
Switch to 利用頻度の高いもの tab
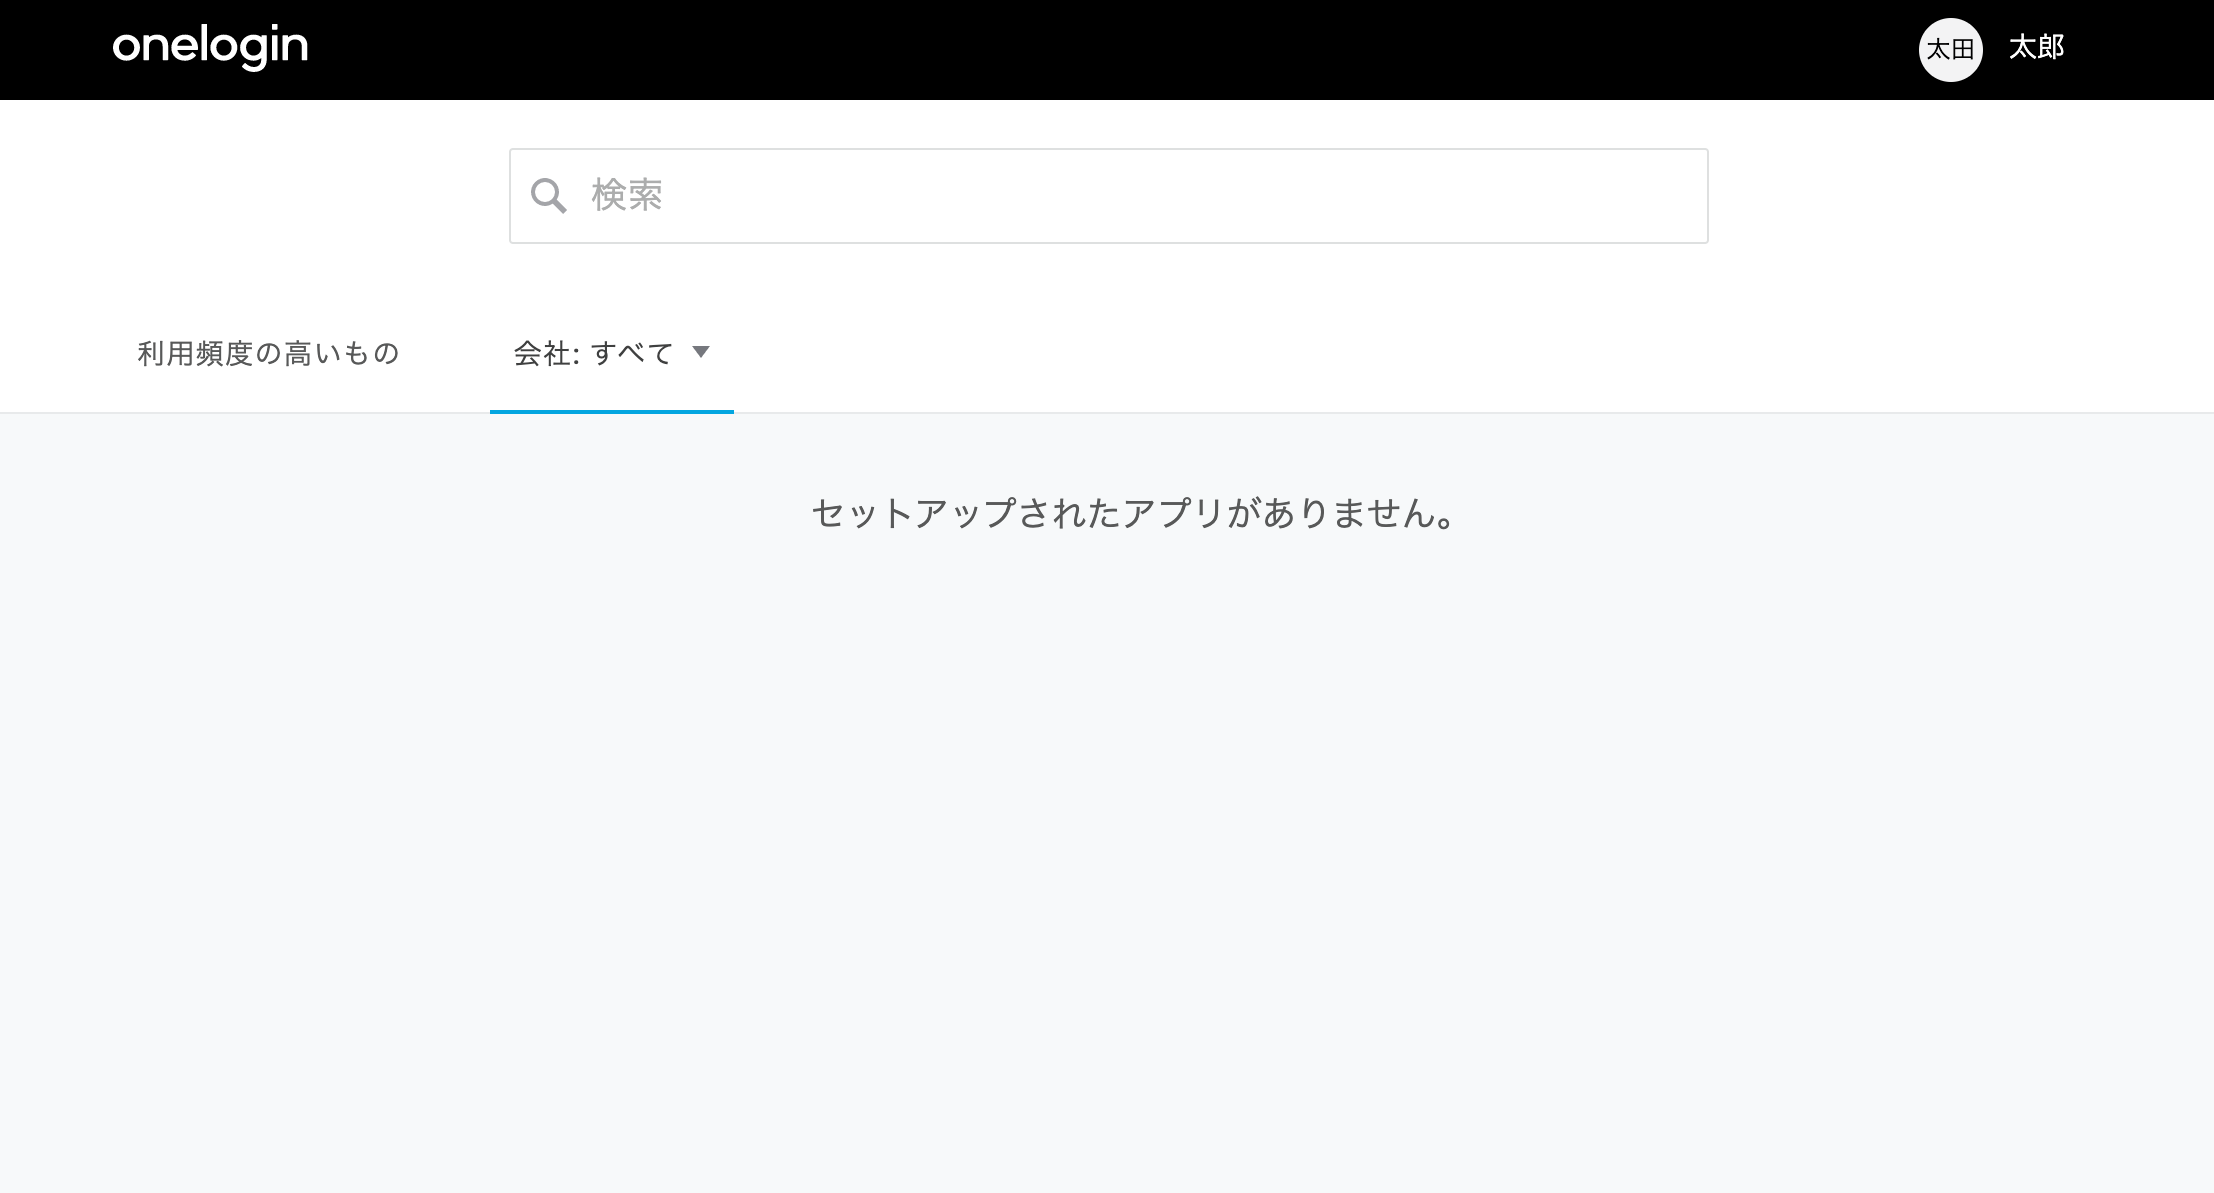coord(268,353)
